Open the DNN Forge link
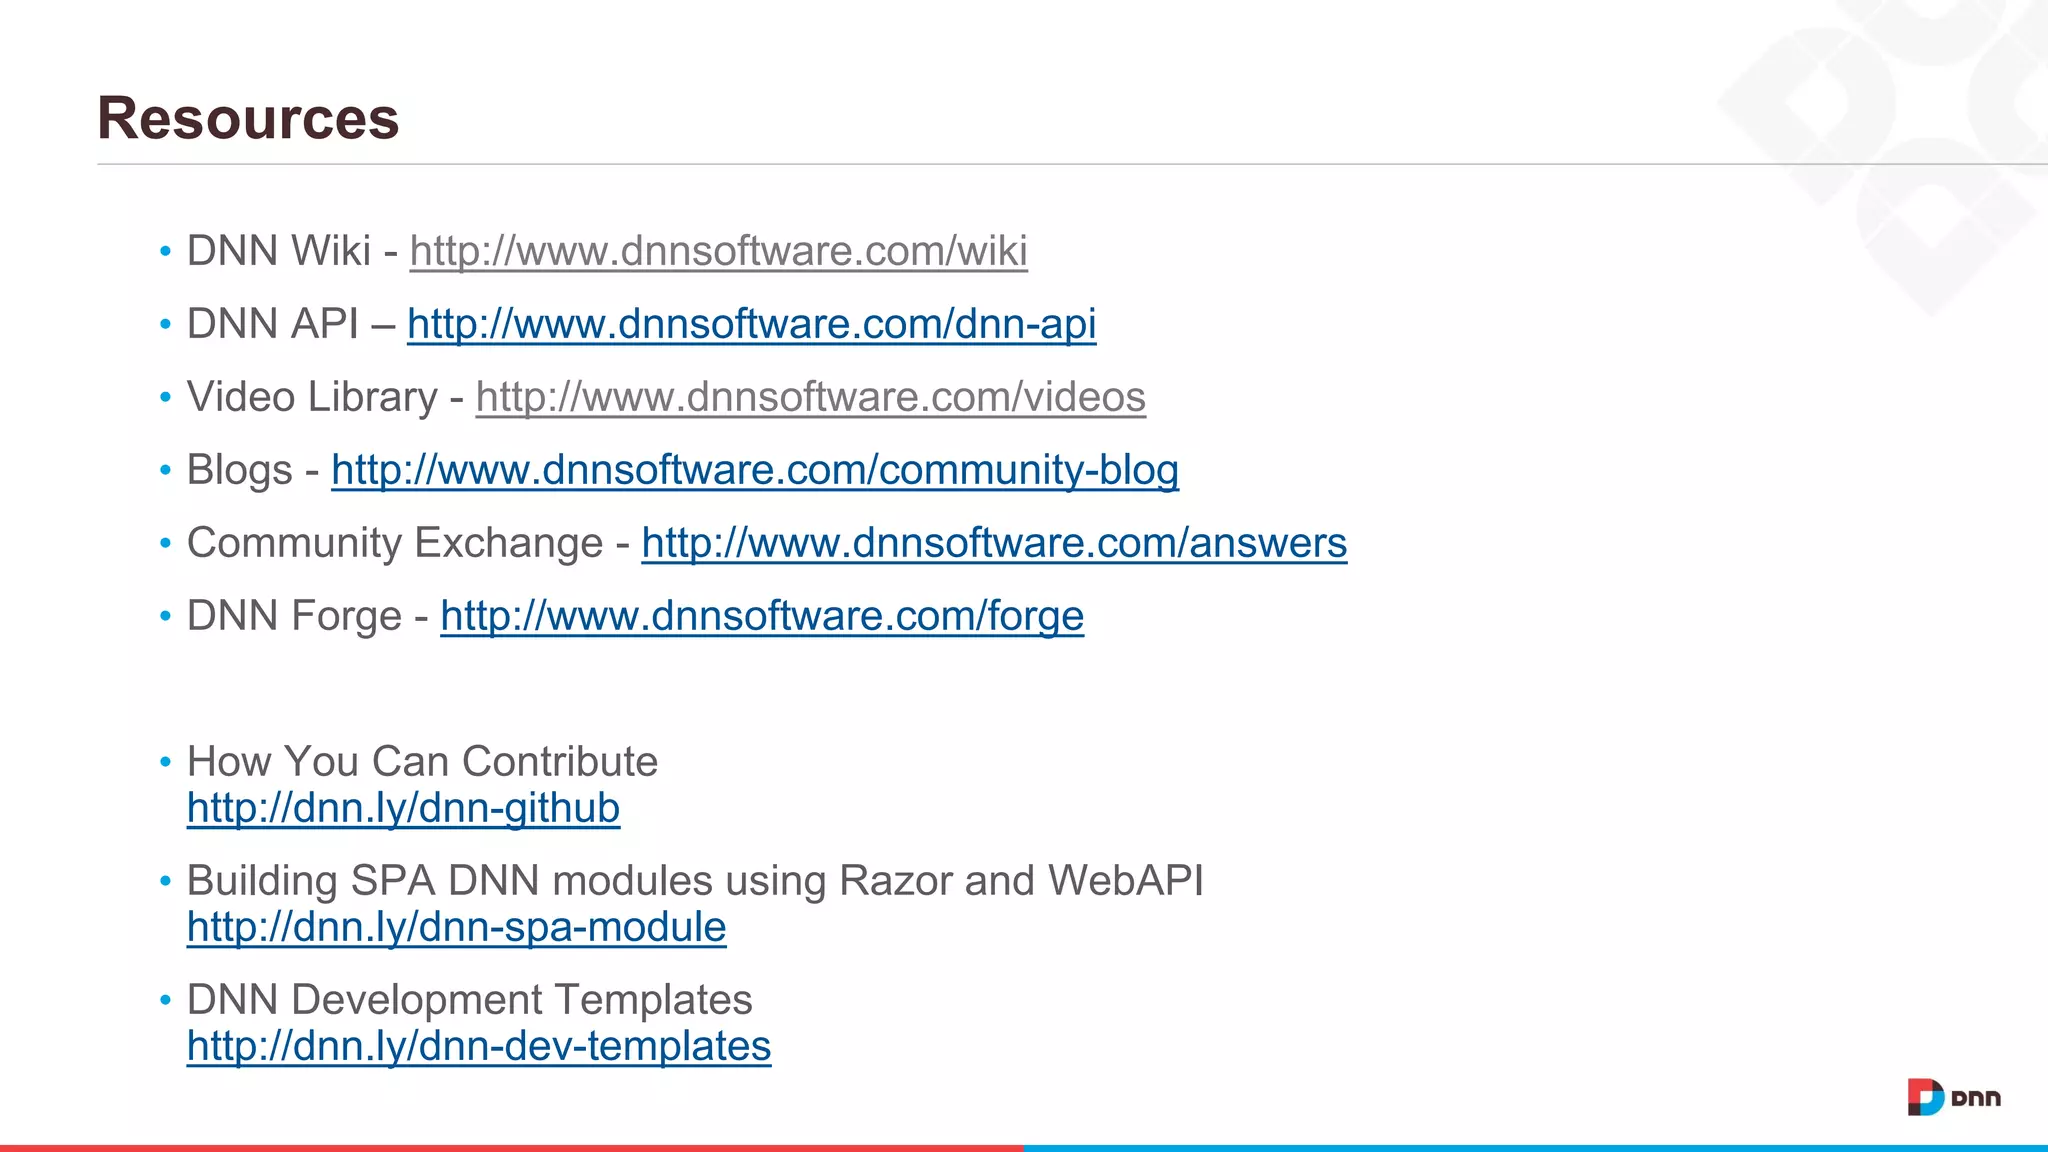This screenshot has width=2048, height=1152. pyautogui.click(x=762, y=616)
